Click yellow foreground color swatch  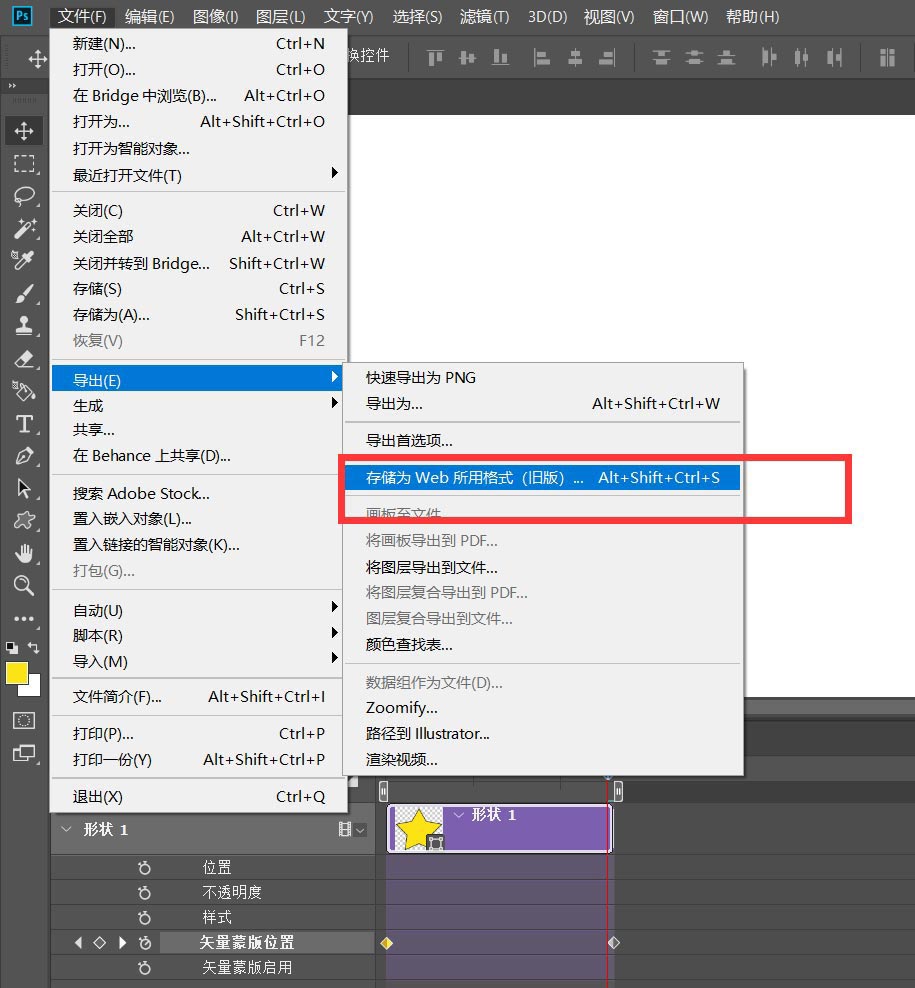coord(16,673)
